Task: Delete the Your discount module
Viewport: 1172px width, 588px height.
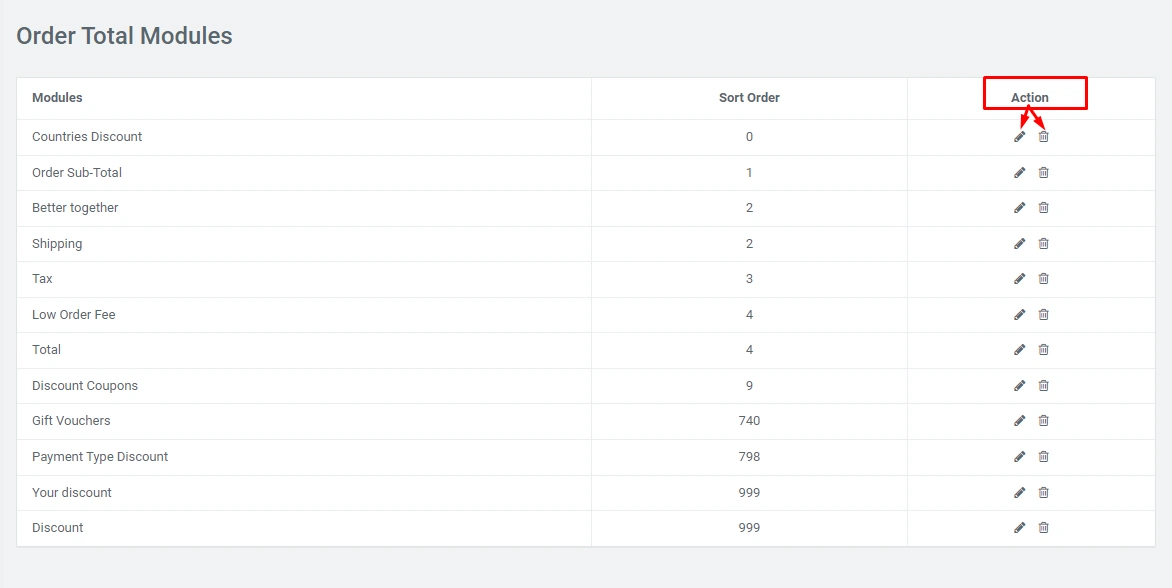Action: 1043,493
